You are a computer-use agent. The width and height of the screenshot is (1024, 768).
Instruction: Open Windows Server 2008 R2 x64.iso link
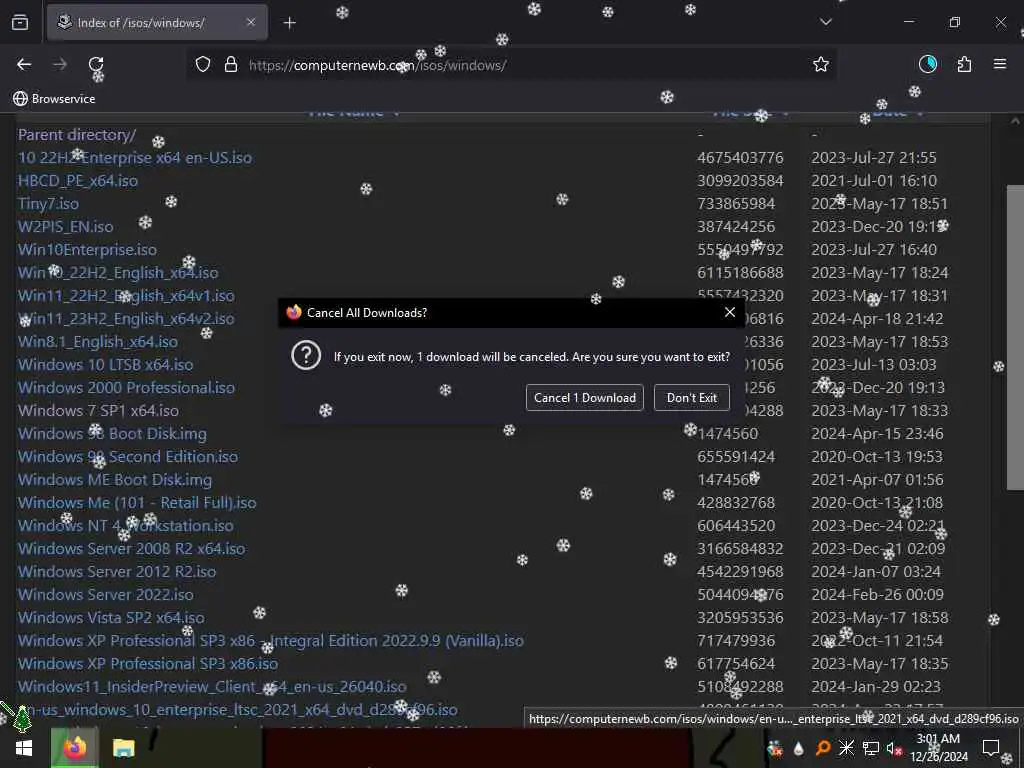(x=131, y=548)
